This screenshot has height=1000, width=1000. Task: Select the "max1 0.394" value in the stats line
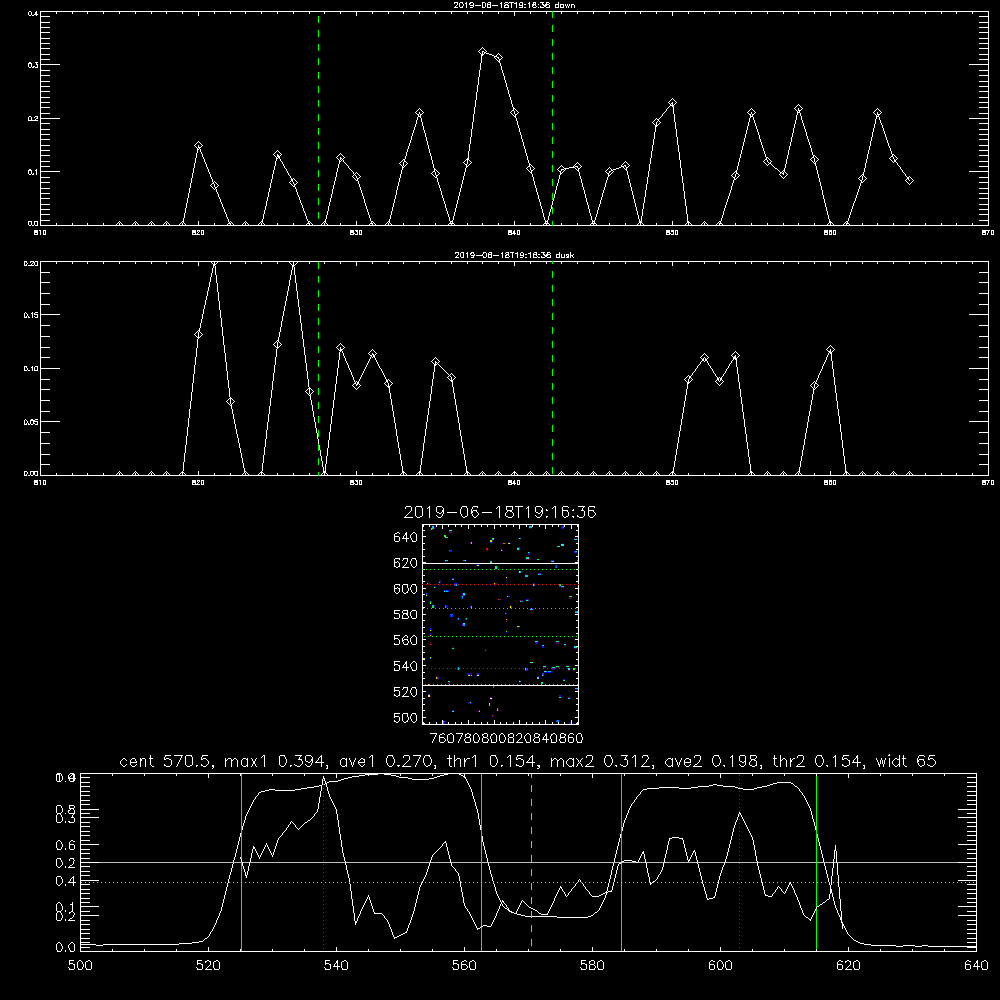[x=274, y=761]
